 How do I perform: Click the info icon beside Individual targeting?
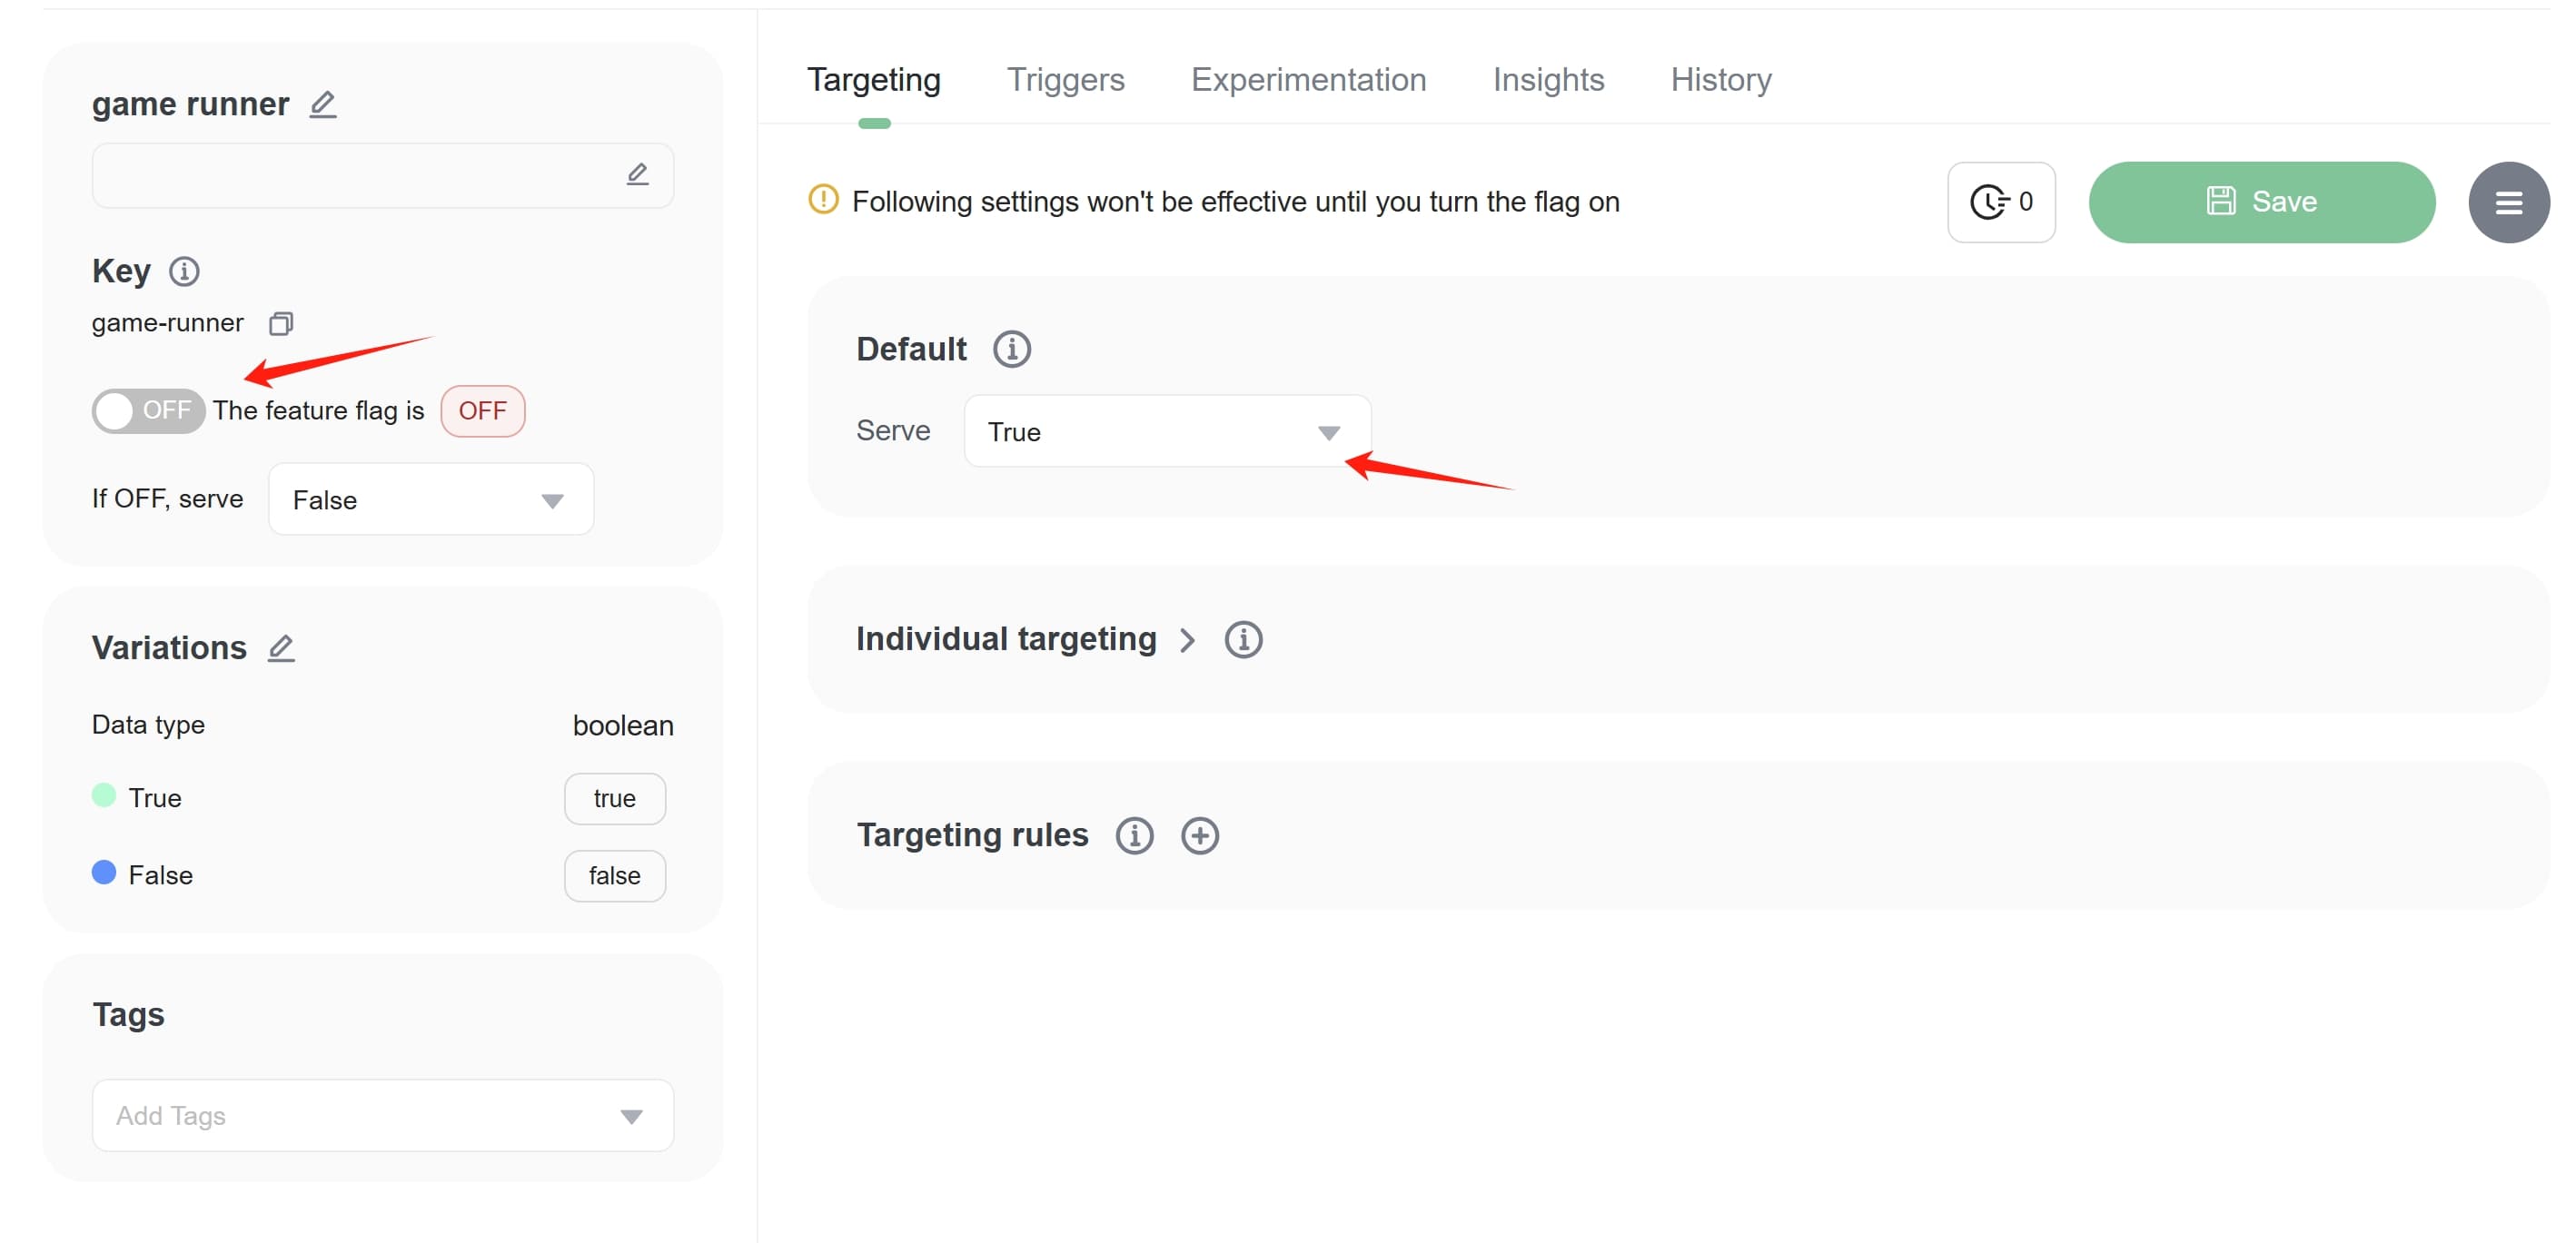(x=1243, y=639)
